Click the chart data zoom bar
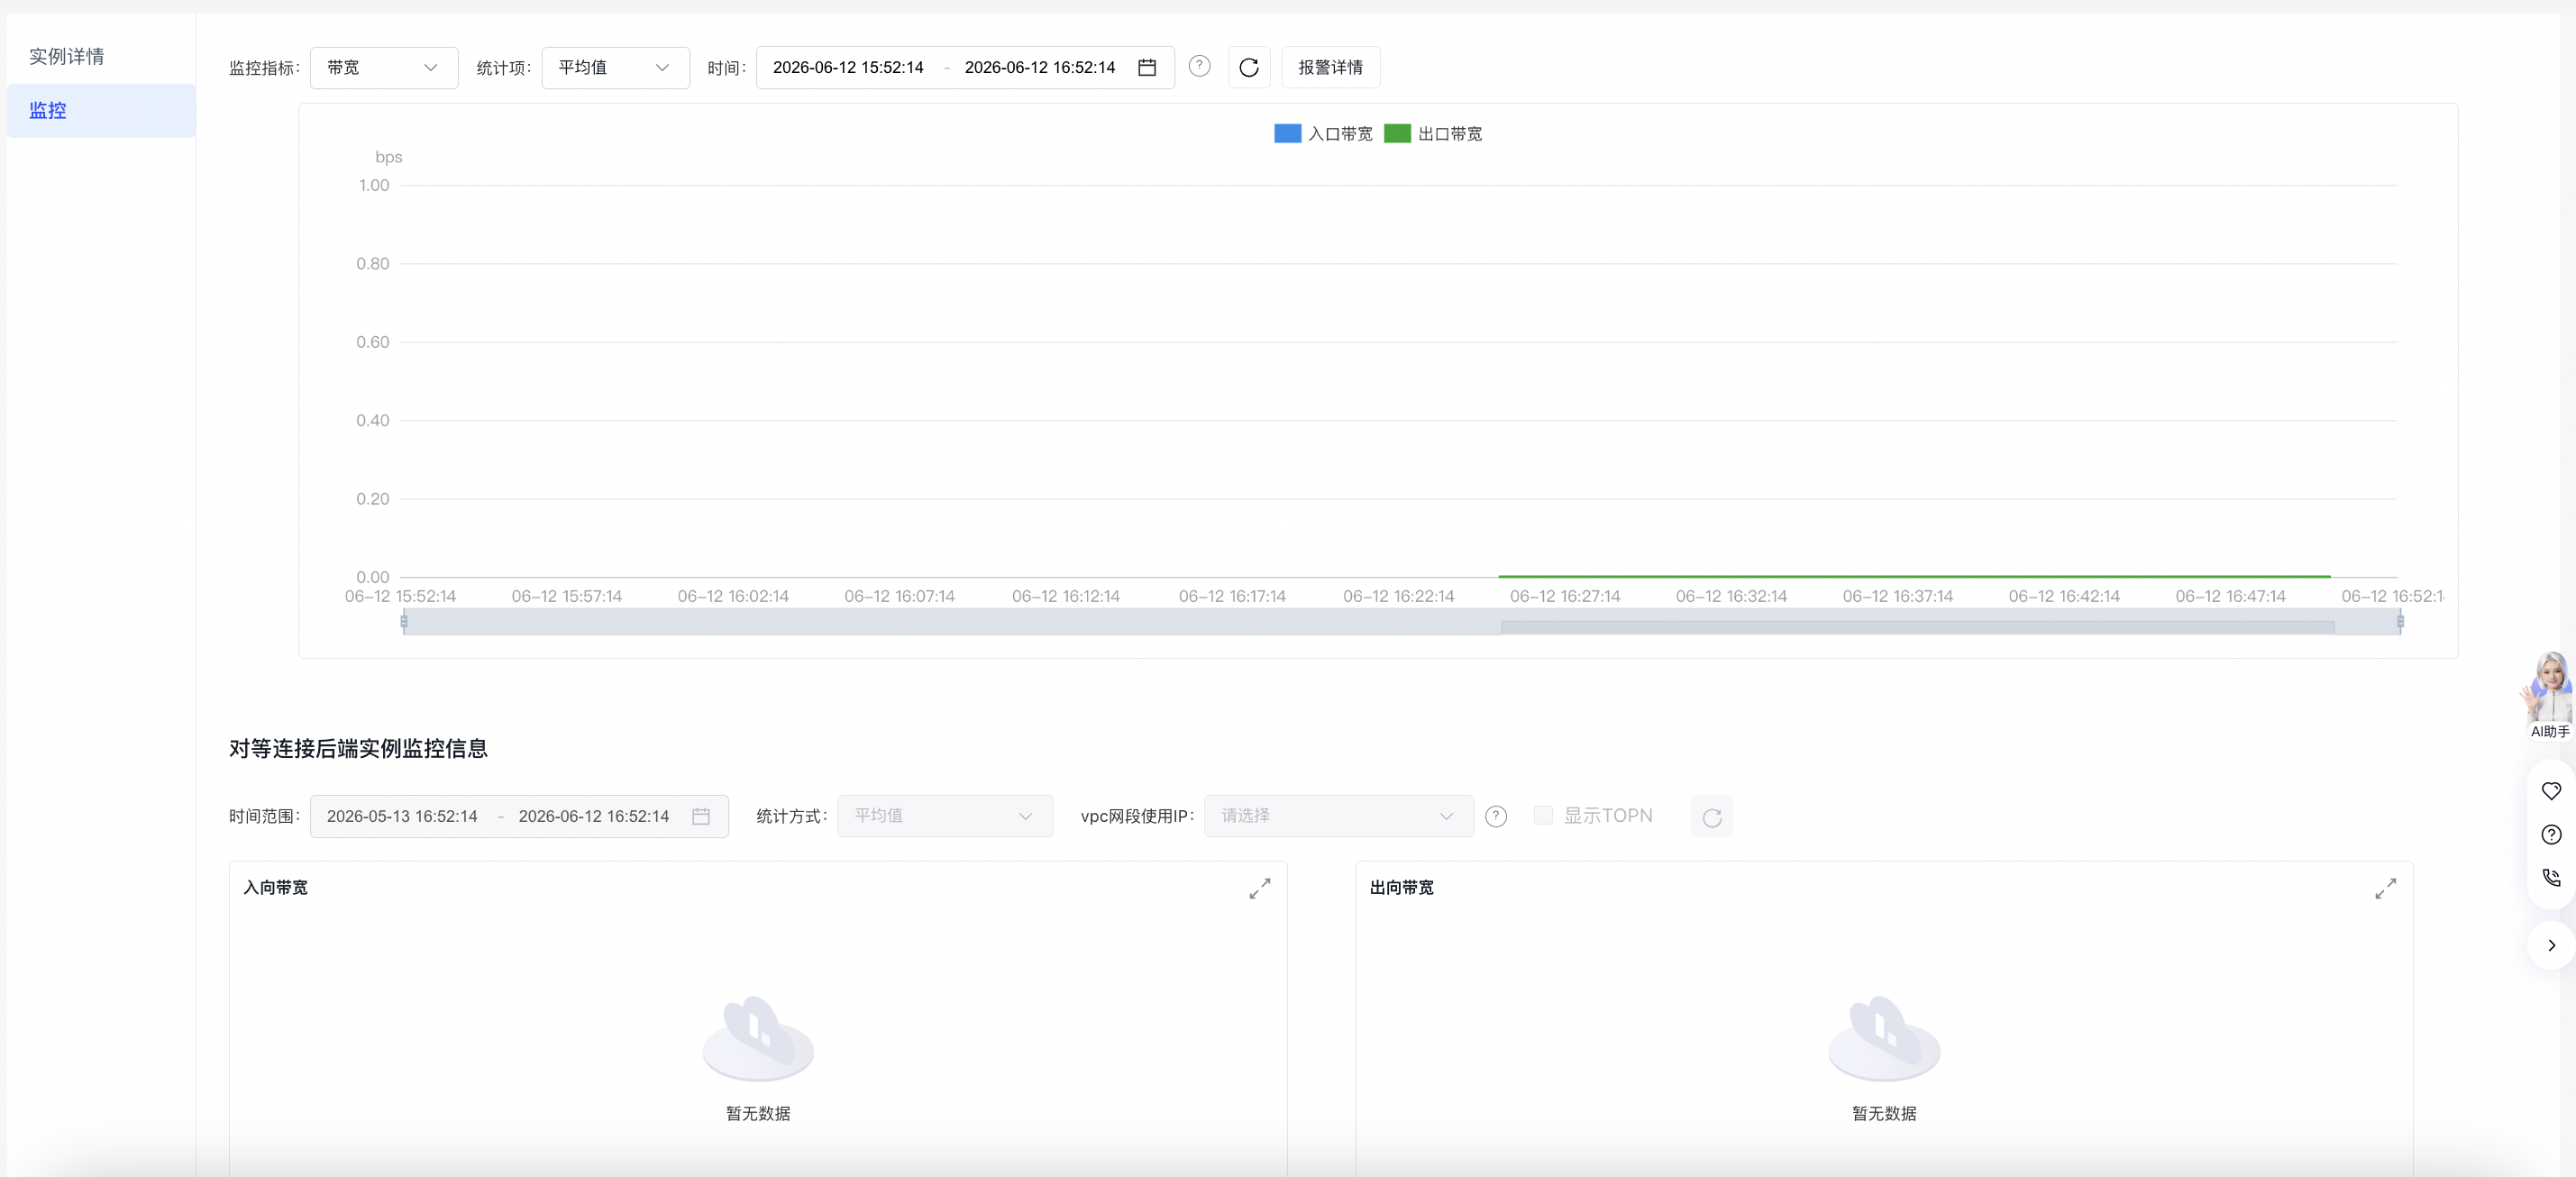Screen dimensions: 2576x1177 (1401, 621)
